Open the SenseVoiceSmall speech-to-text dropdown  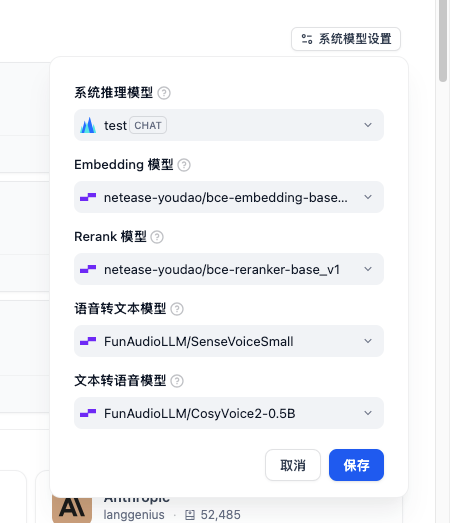point(229,341)
